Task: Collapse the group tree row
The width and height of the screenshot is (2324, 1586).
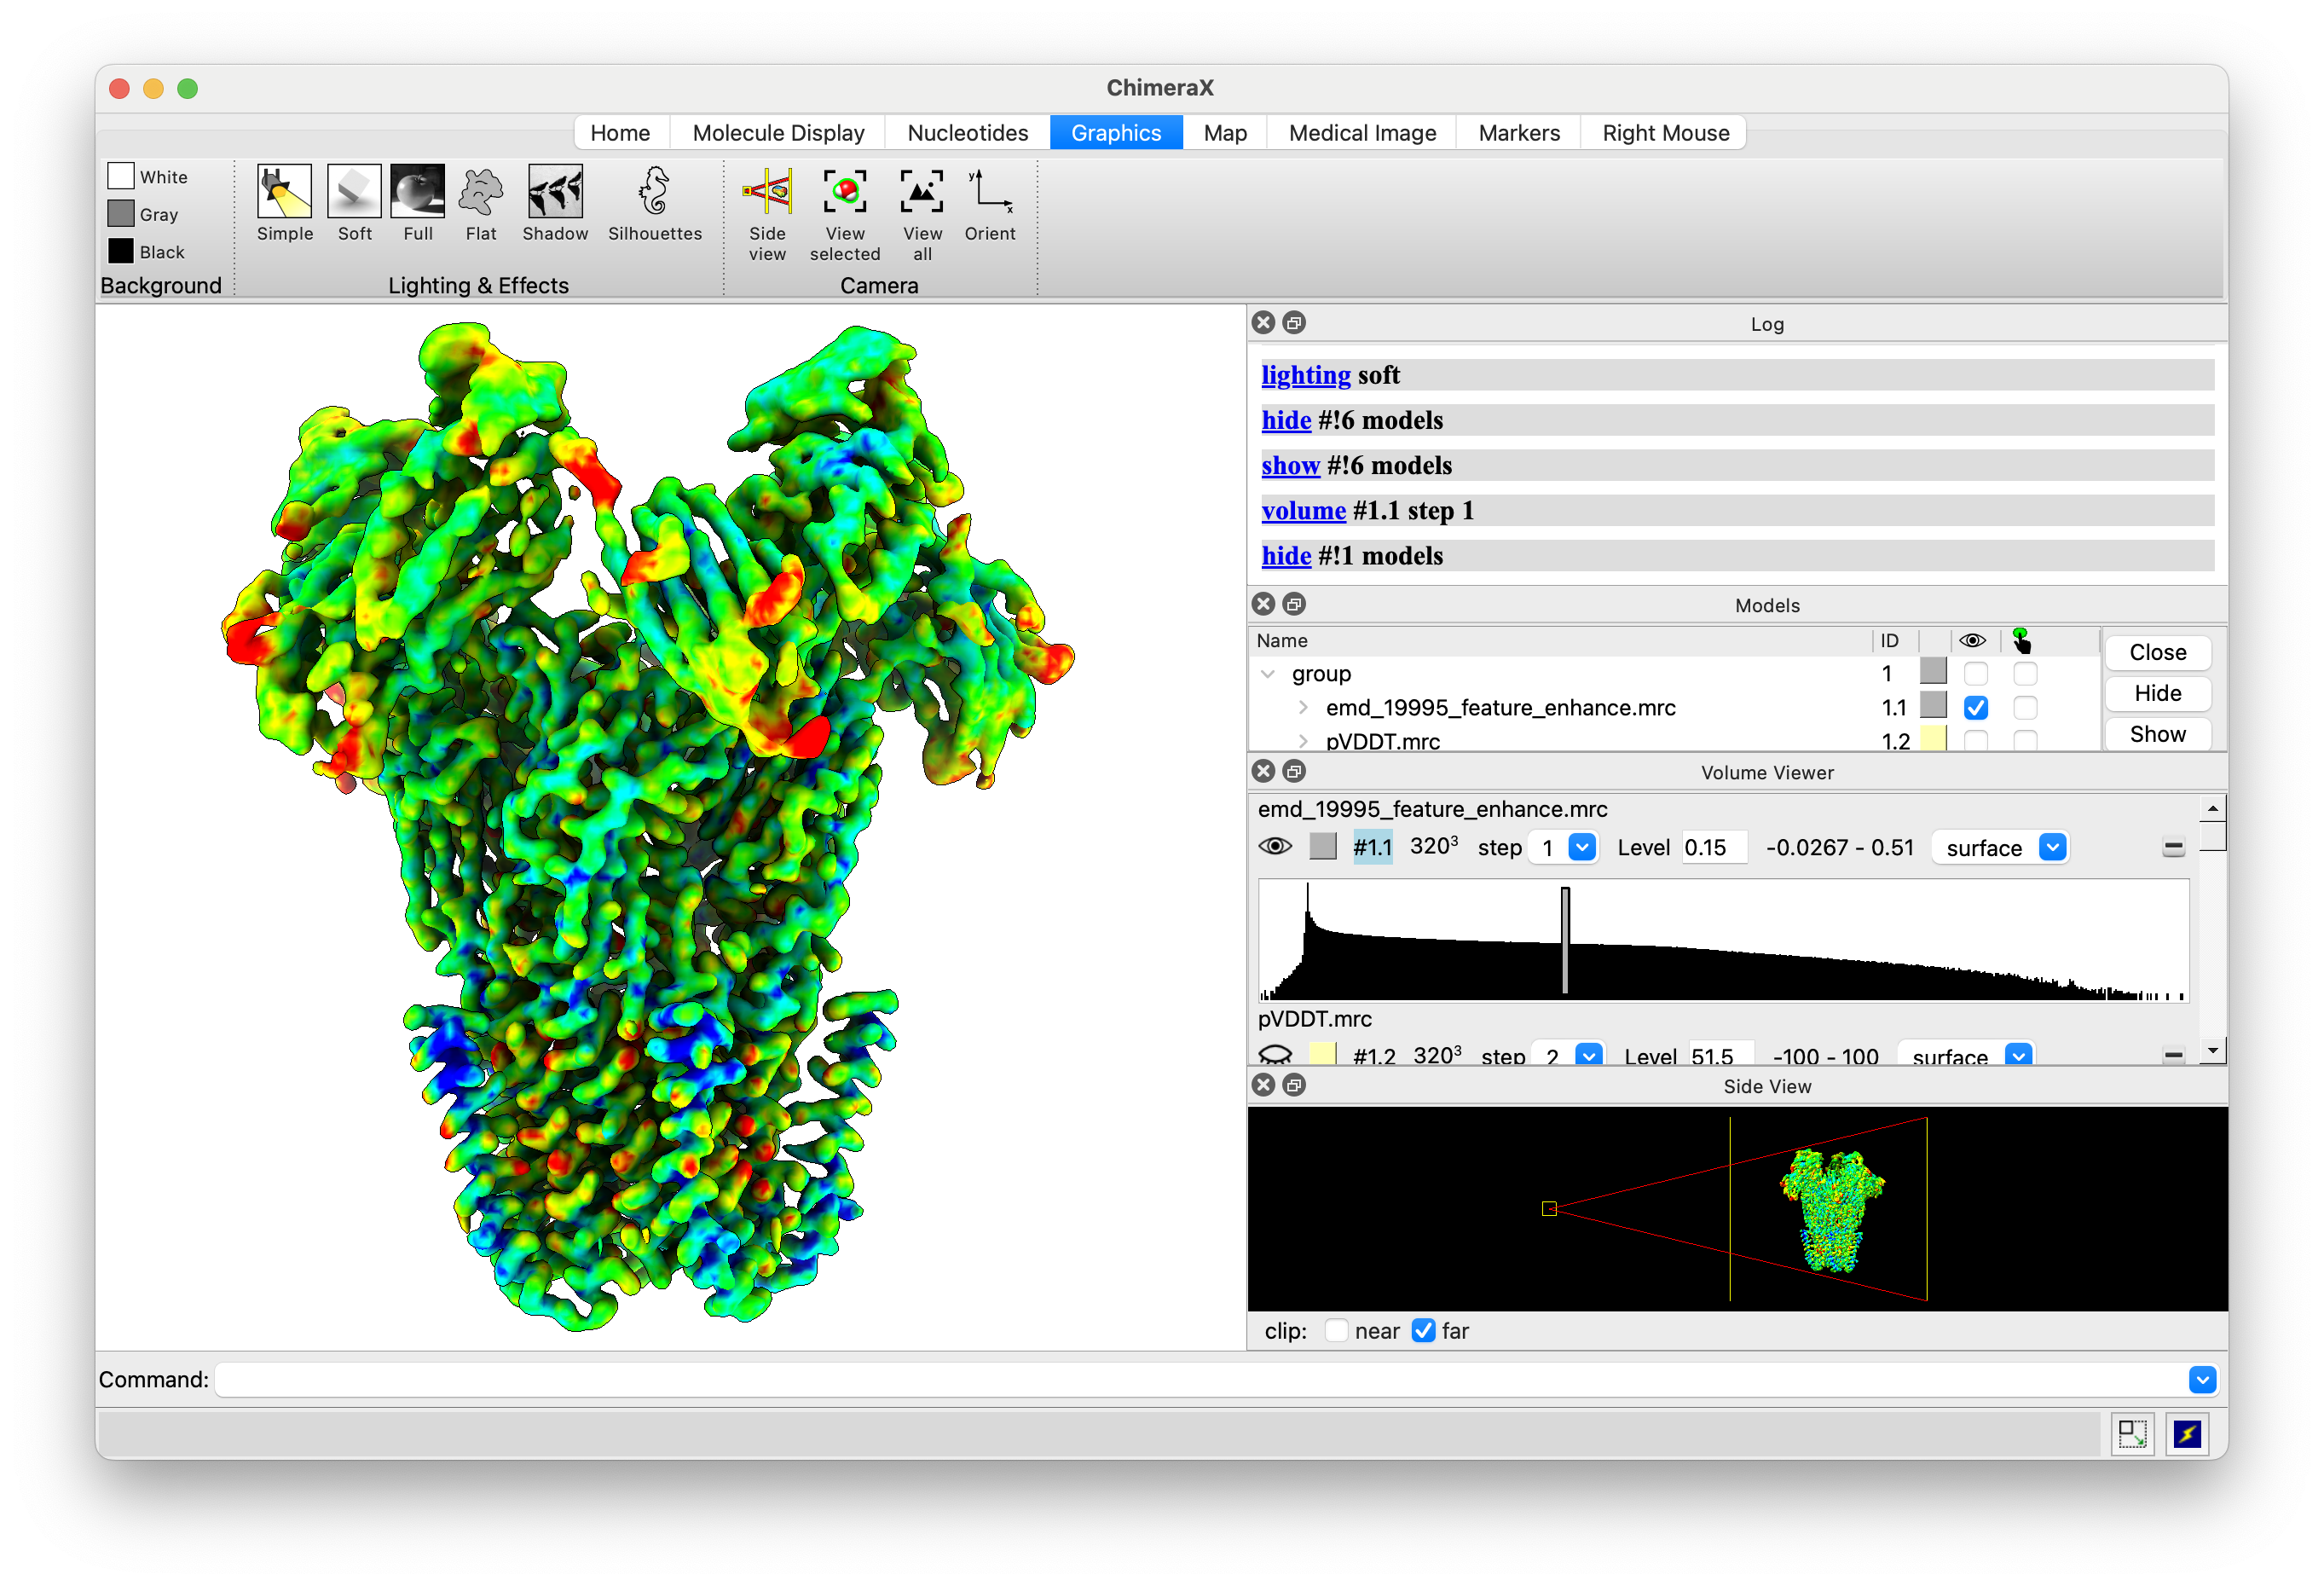Action: coord(1268,674)
